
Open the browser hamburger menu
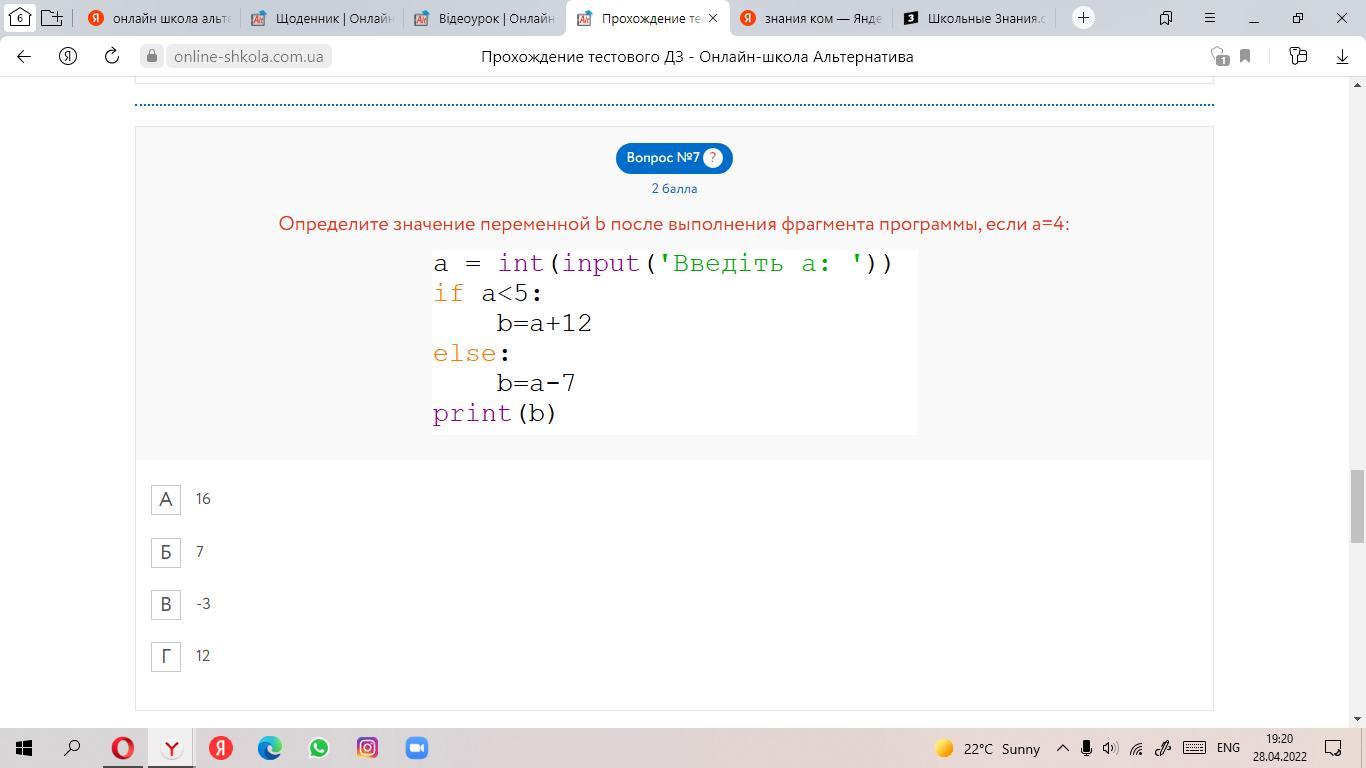(x=1209, y=18)
